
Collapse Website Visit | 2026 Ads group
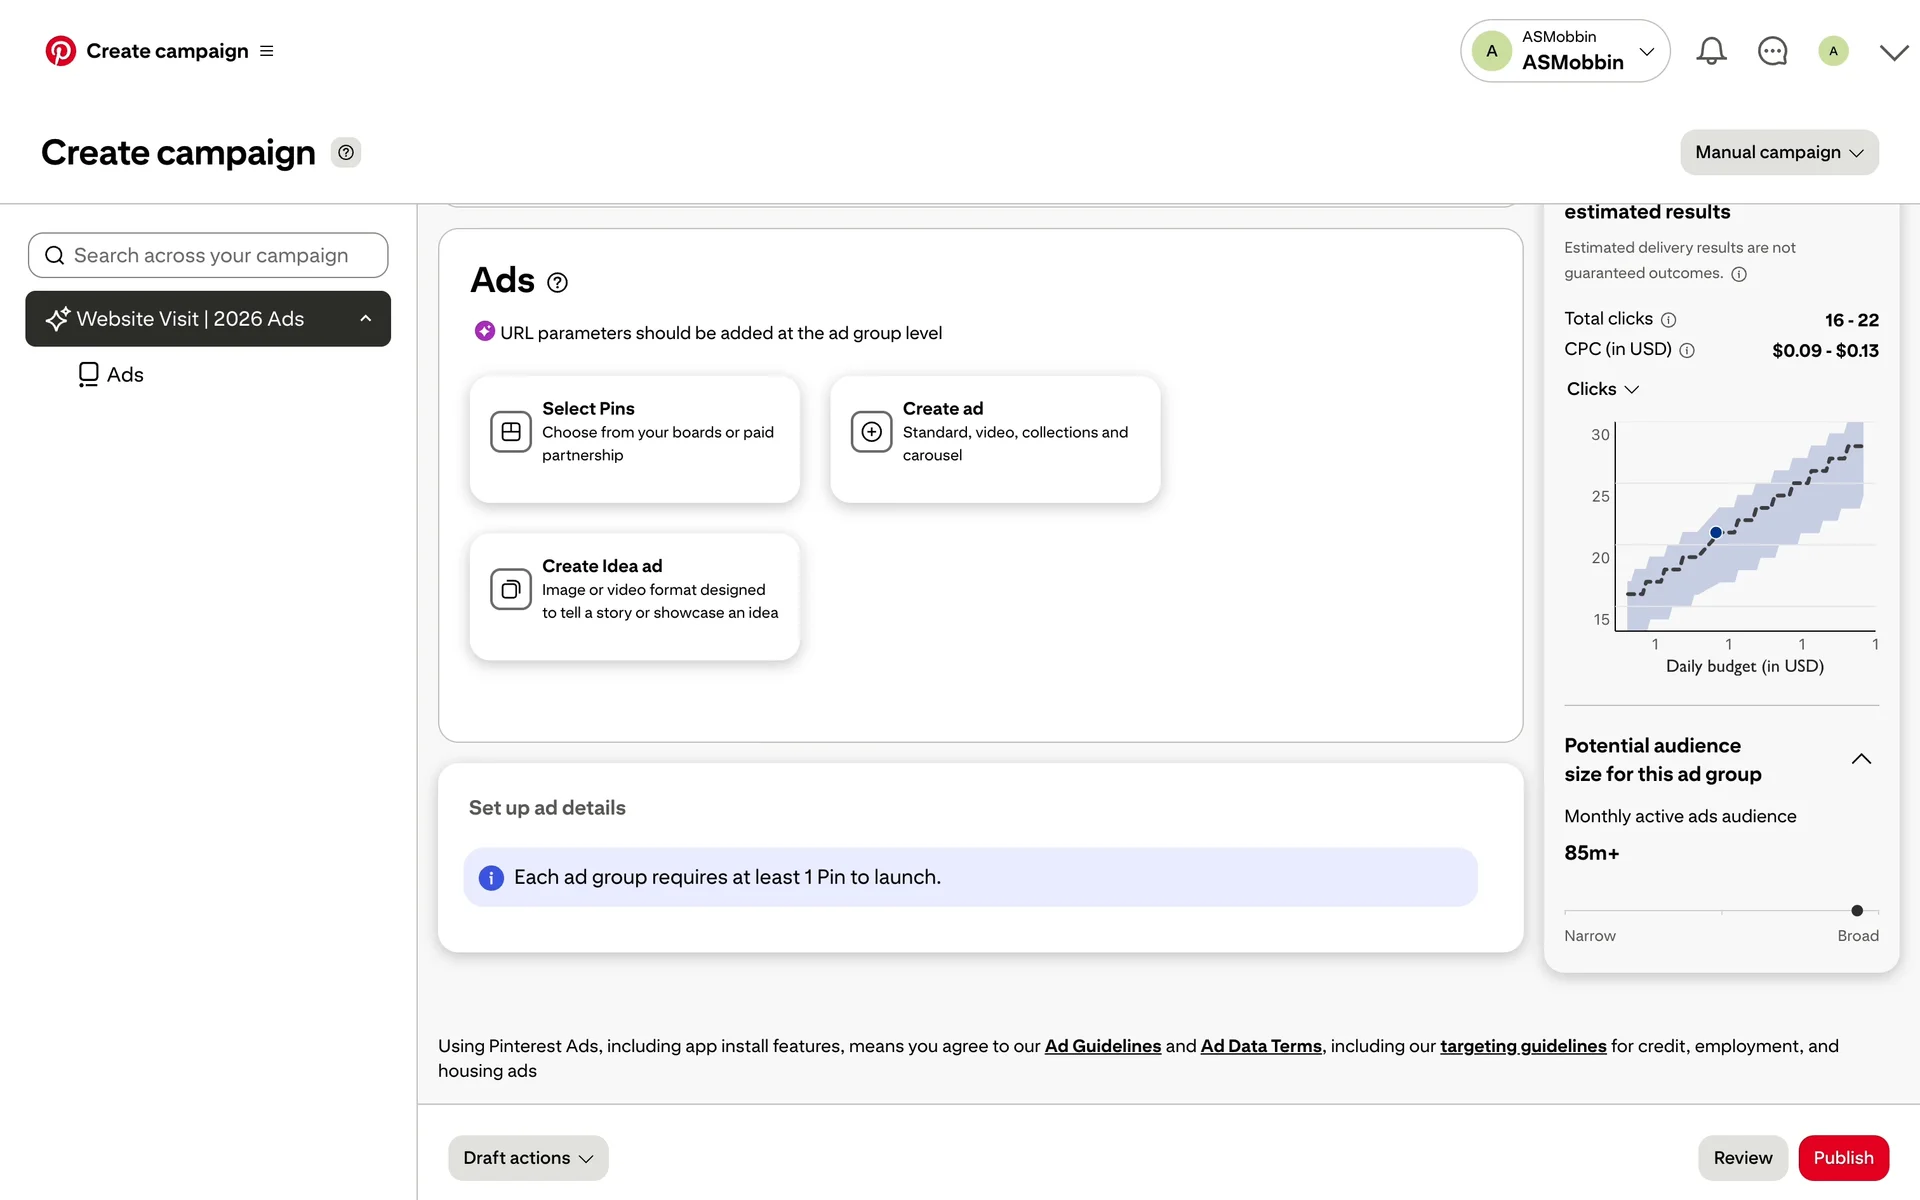pyautogui.click(x=366, y=319)
